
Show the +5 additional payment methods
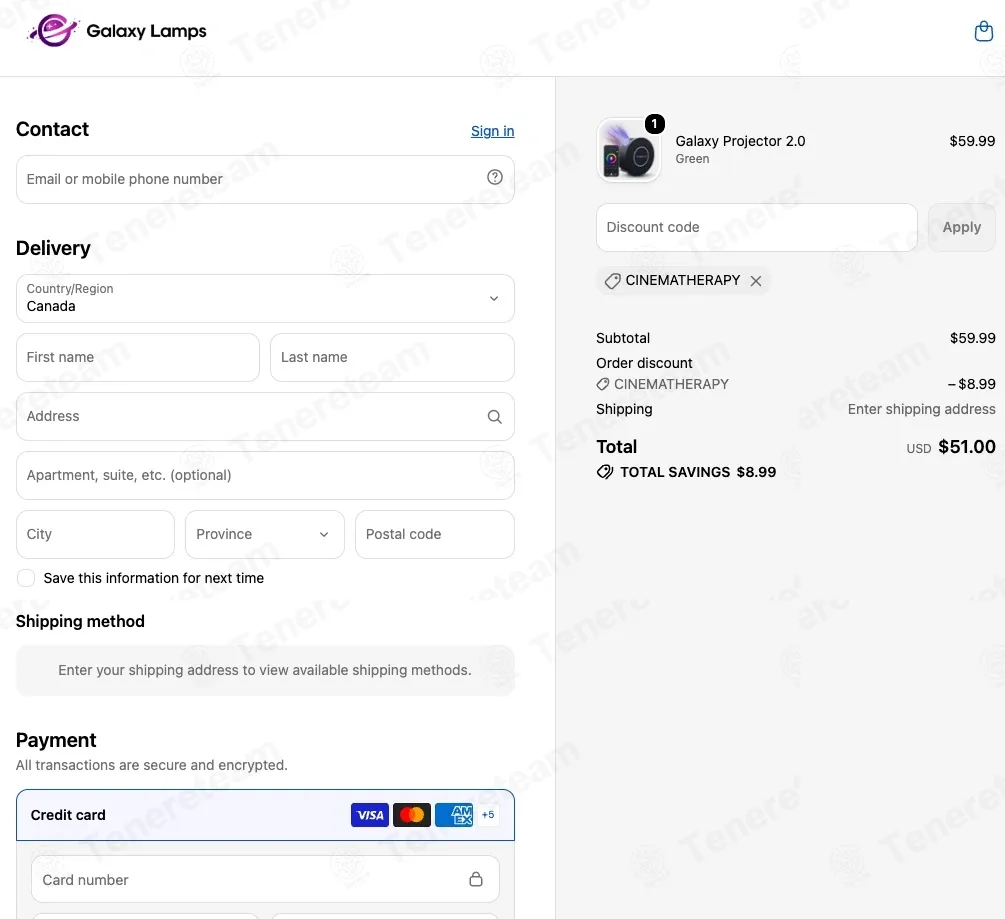point(488,815)
